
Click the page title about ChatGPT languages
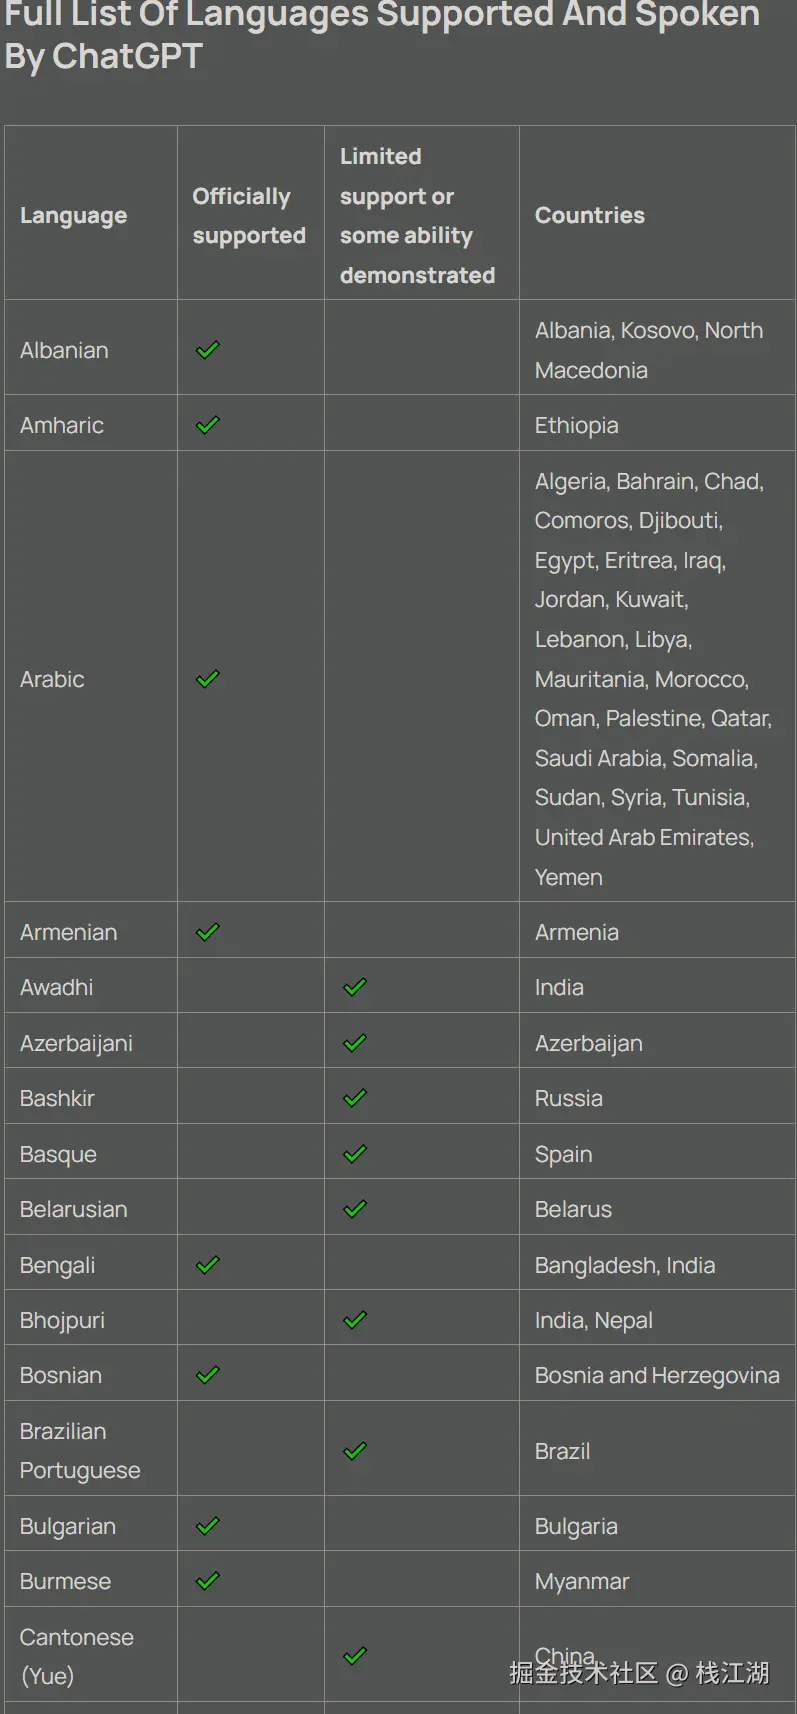click(x=380, y=36)
